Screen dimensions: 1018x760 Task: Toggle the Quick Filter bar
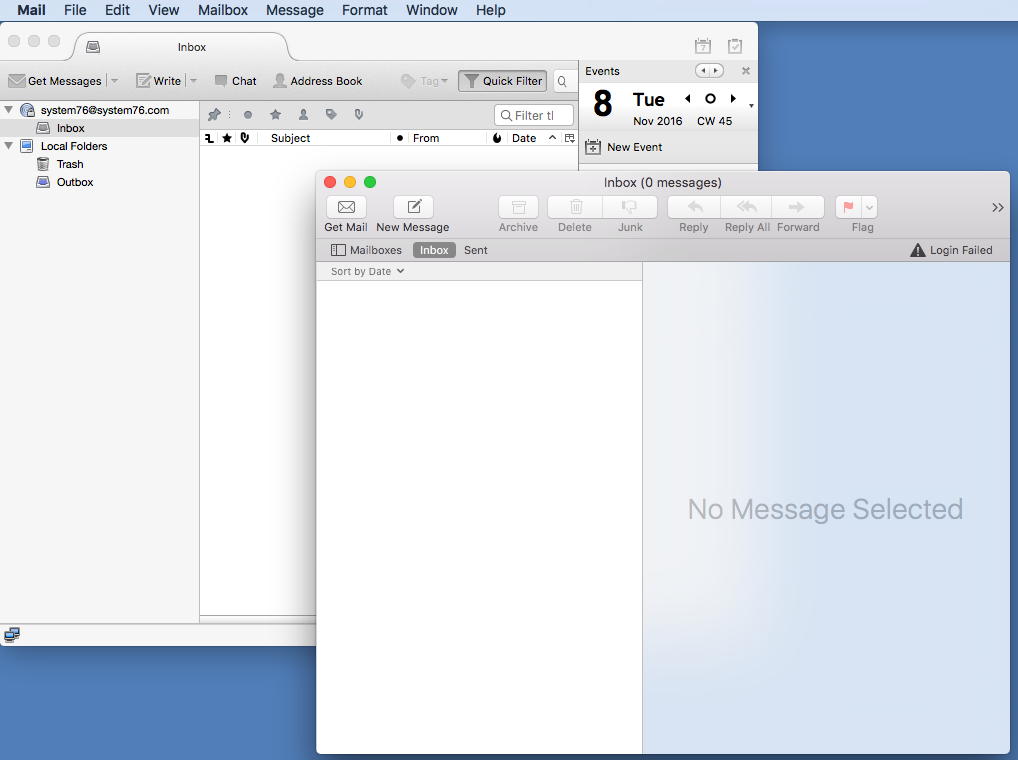pos(501,81)
